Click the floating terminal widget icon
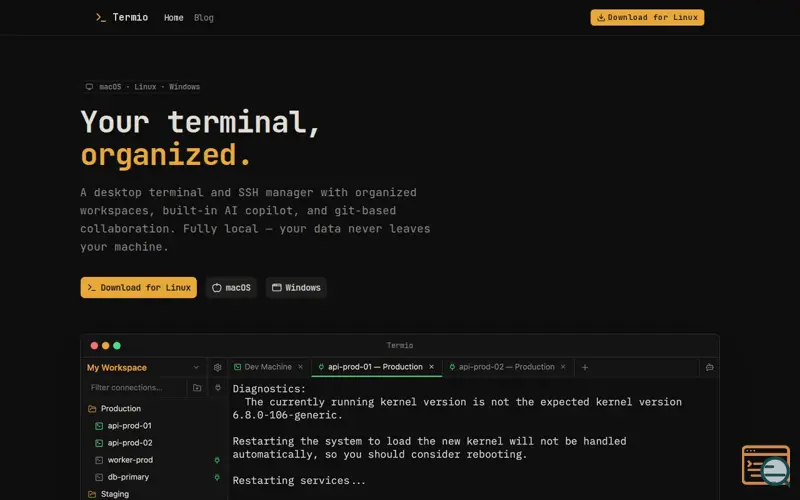 tap(766, 465)
